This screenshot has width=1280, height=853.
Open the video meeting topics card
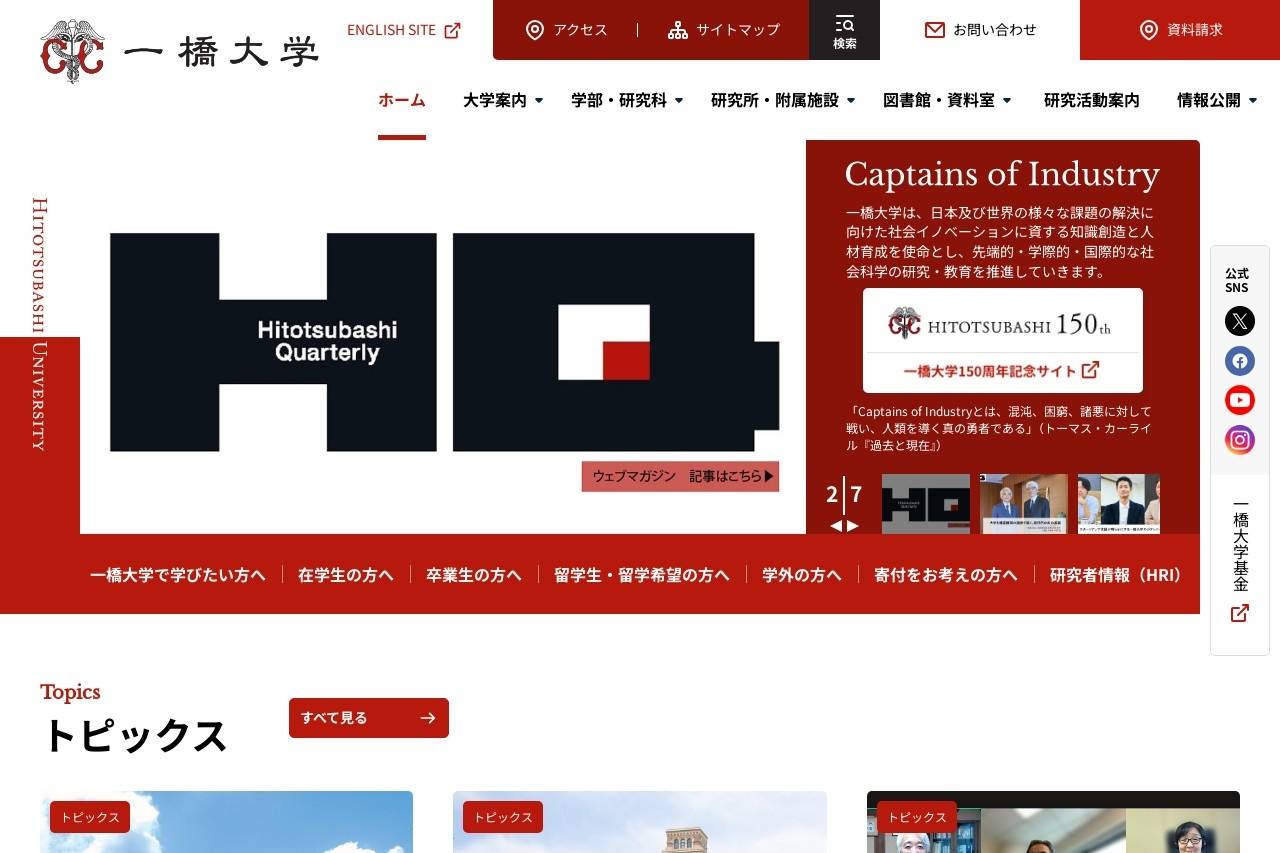tap(1053, 822)
